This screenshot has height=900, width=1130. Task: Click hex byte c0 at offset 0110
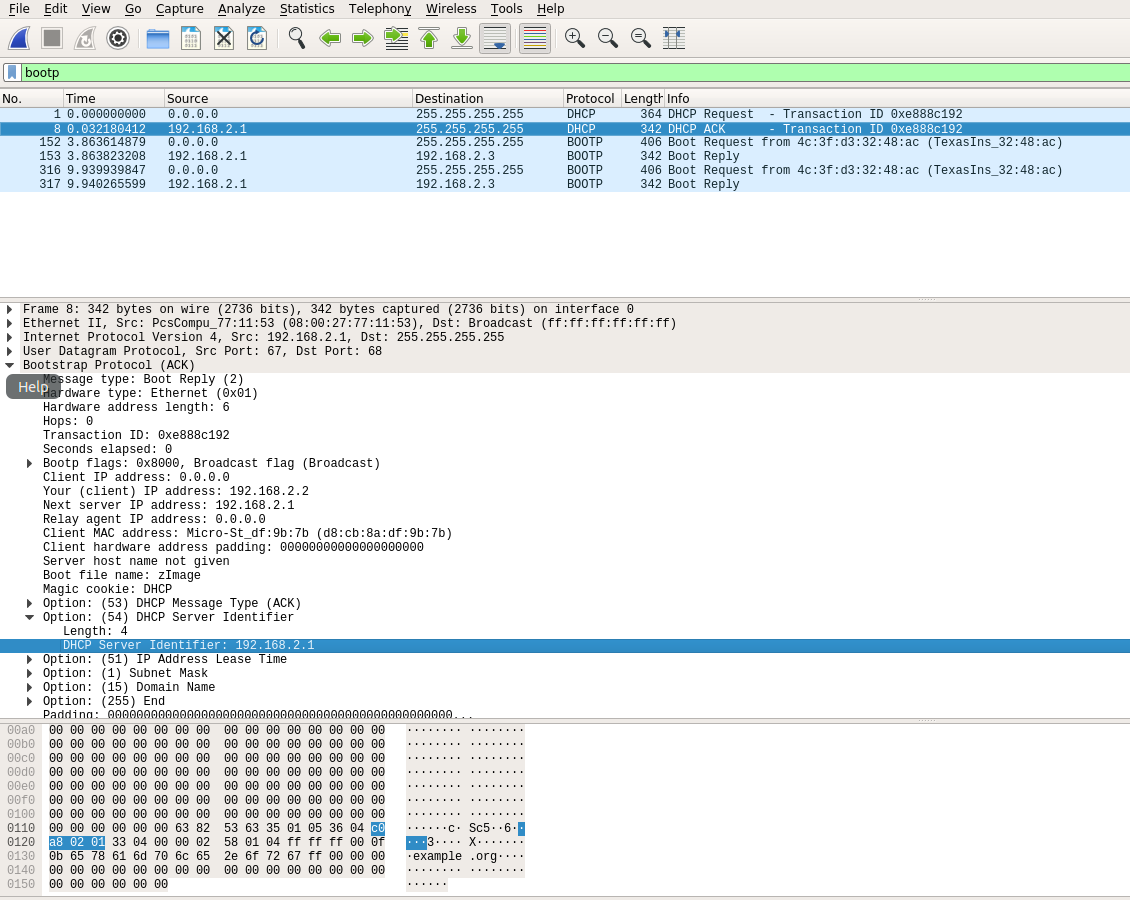coord(378,829)
